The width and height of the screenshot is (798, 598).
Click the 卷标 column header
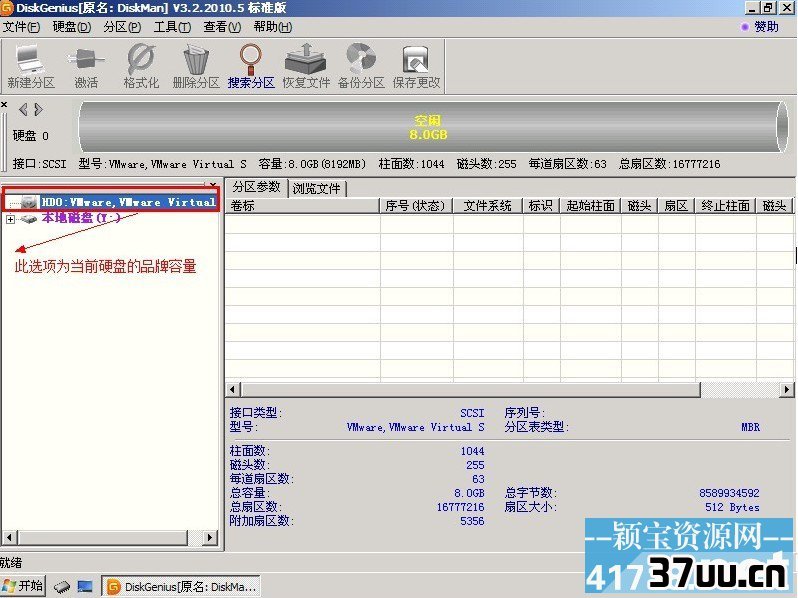click(x=303, y=206)
